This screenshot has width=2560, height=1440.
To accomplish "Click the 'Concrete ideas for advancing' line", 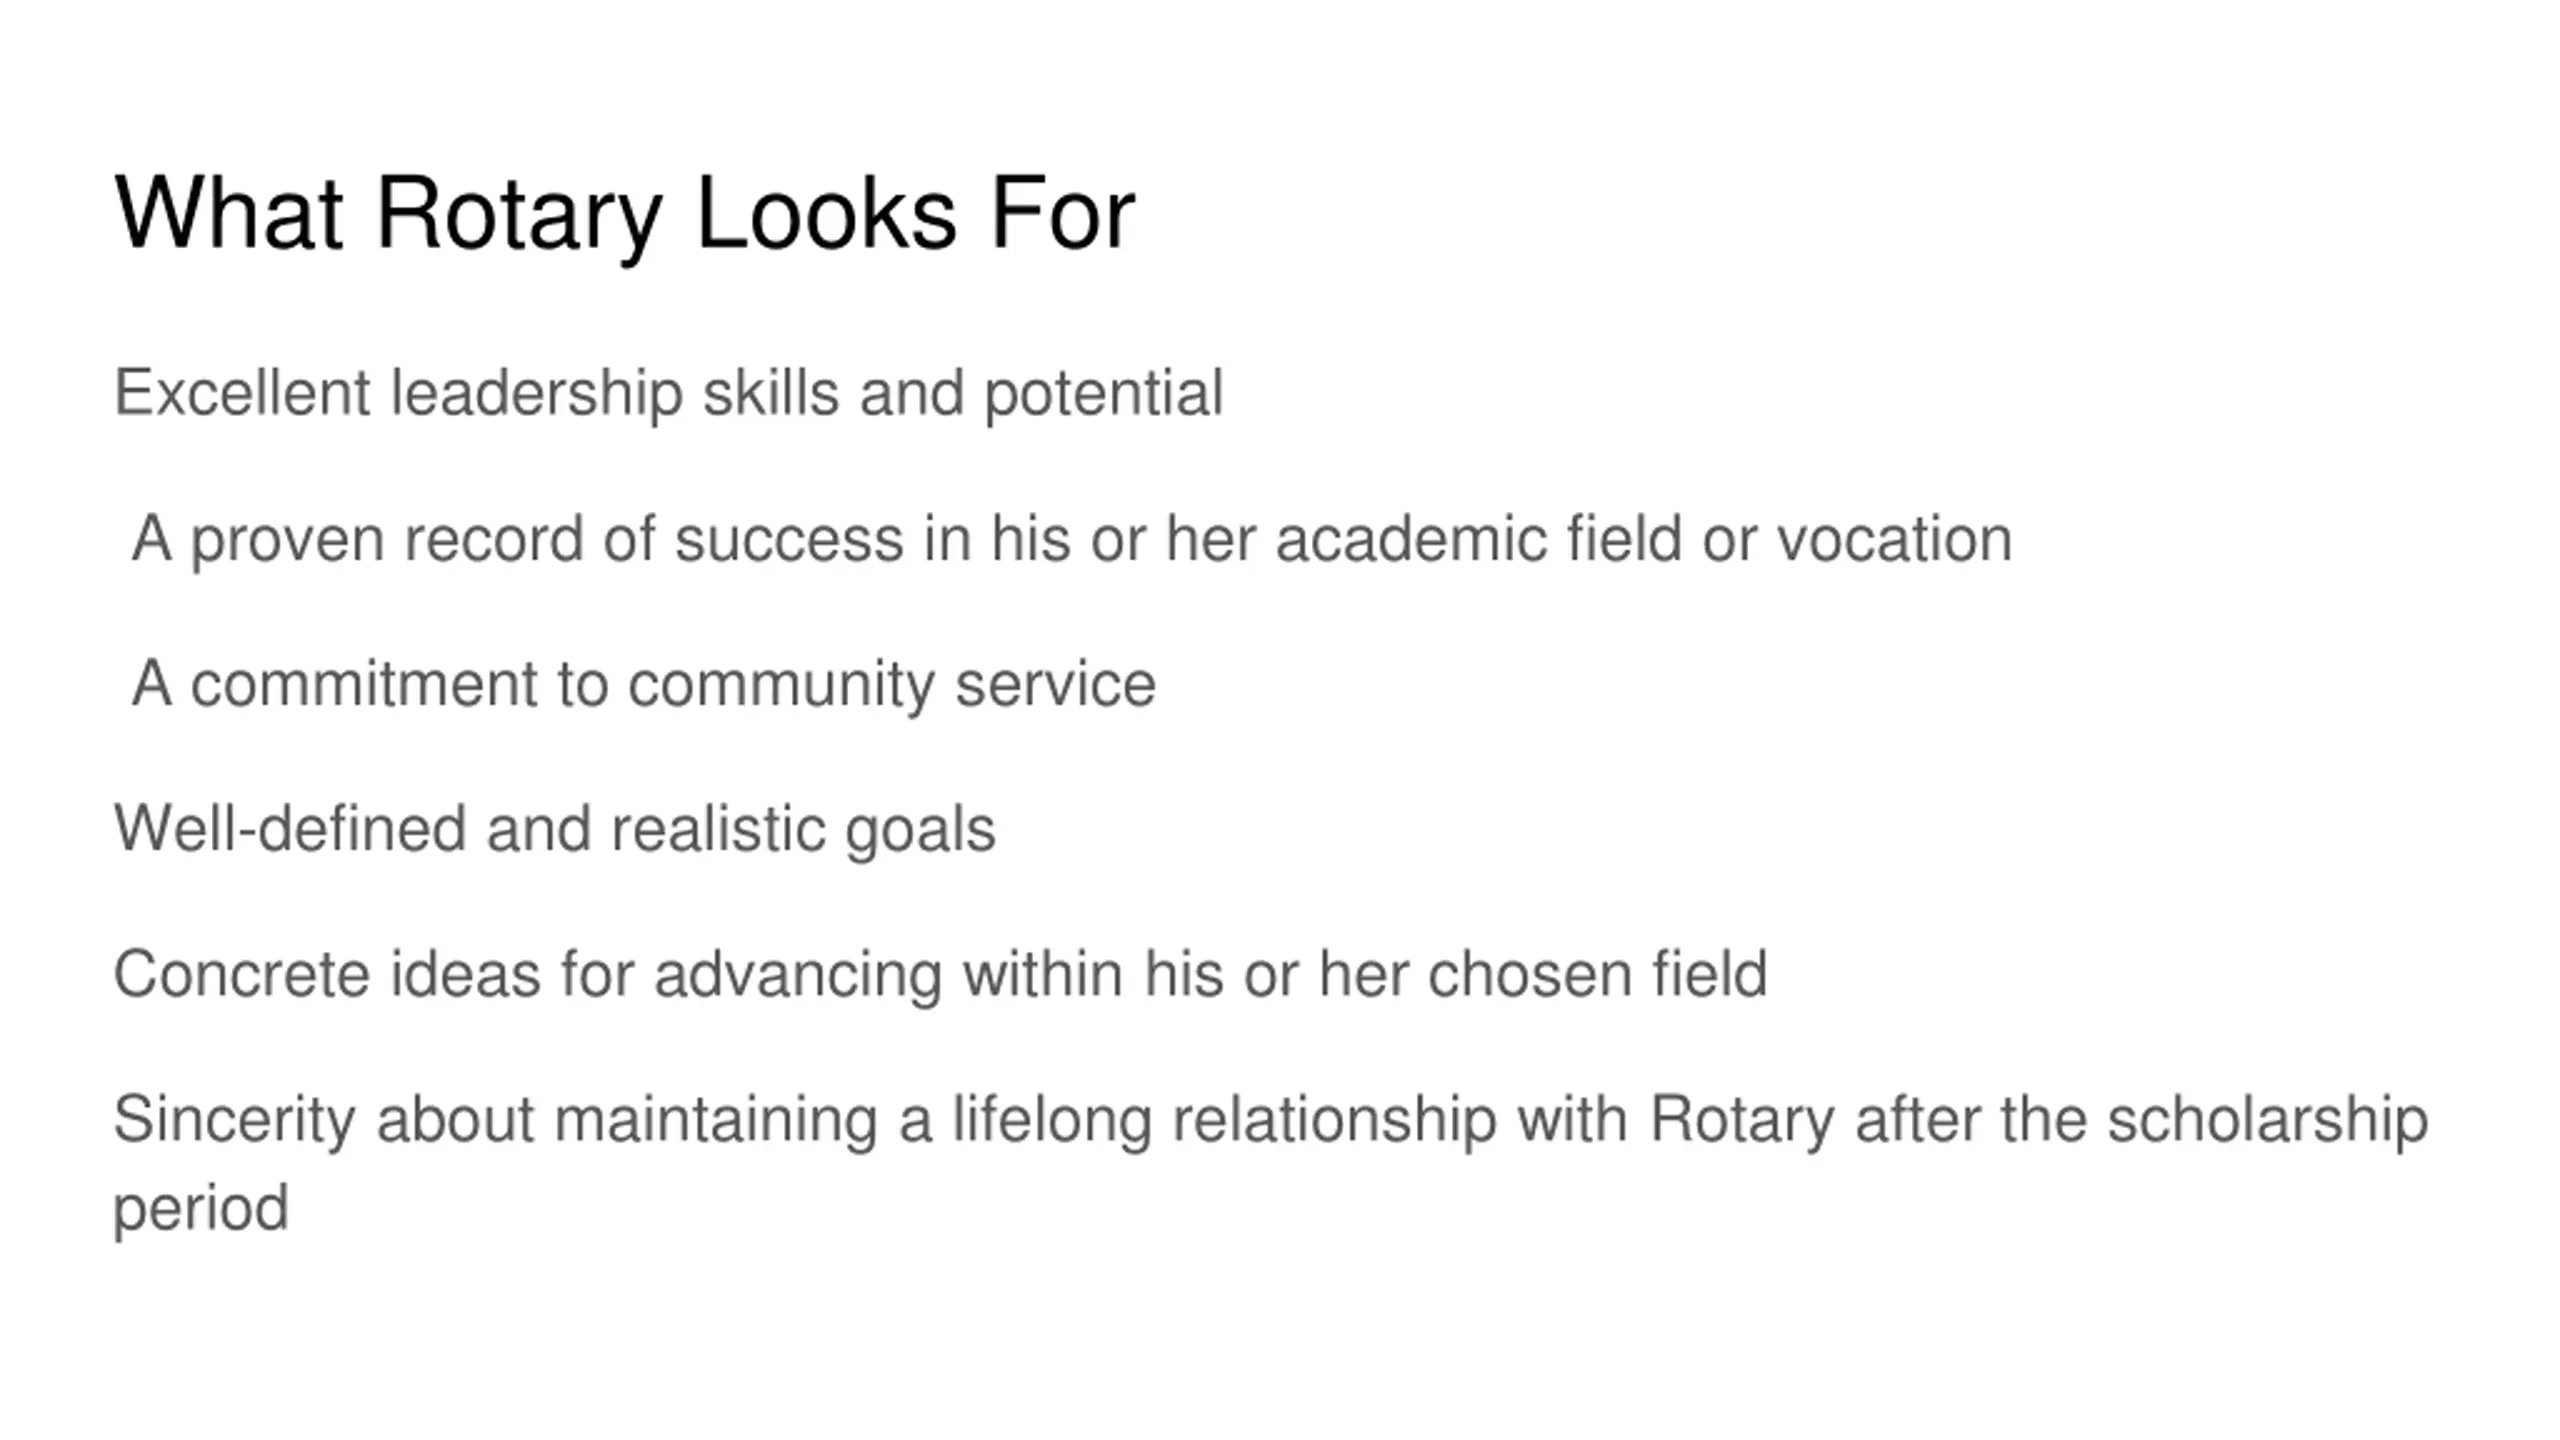I will pos(940,974).
